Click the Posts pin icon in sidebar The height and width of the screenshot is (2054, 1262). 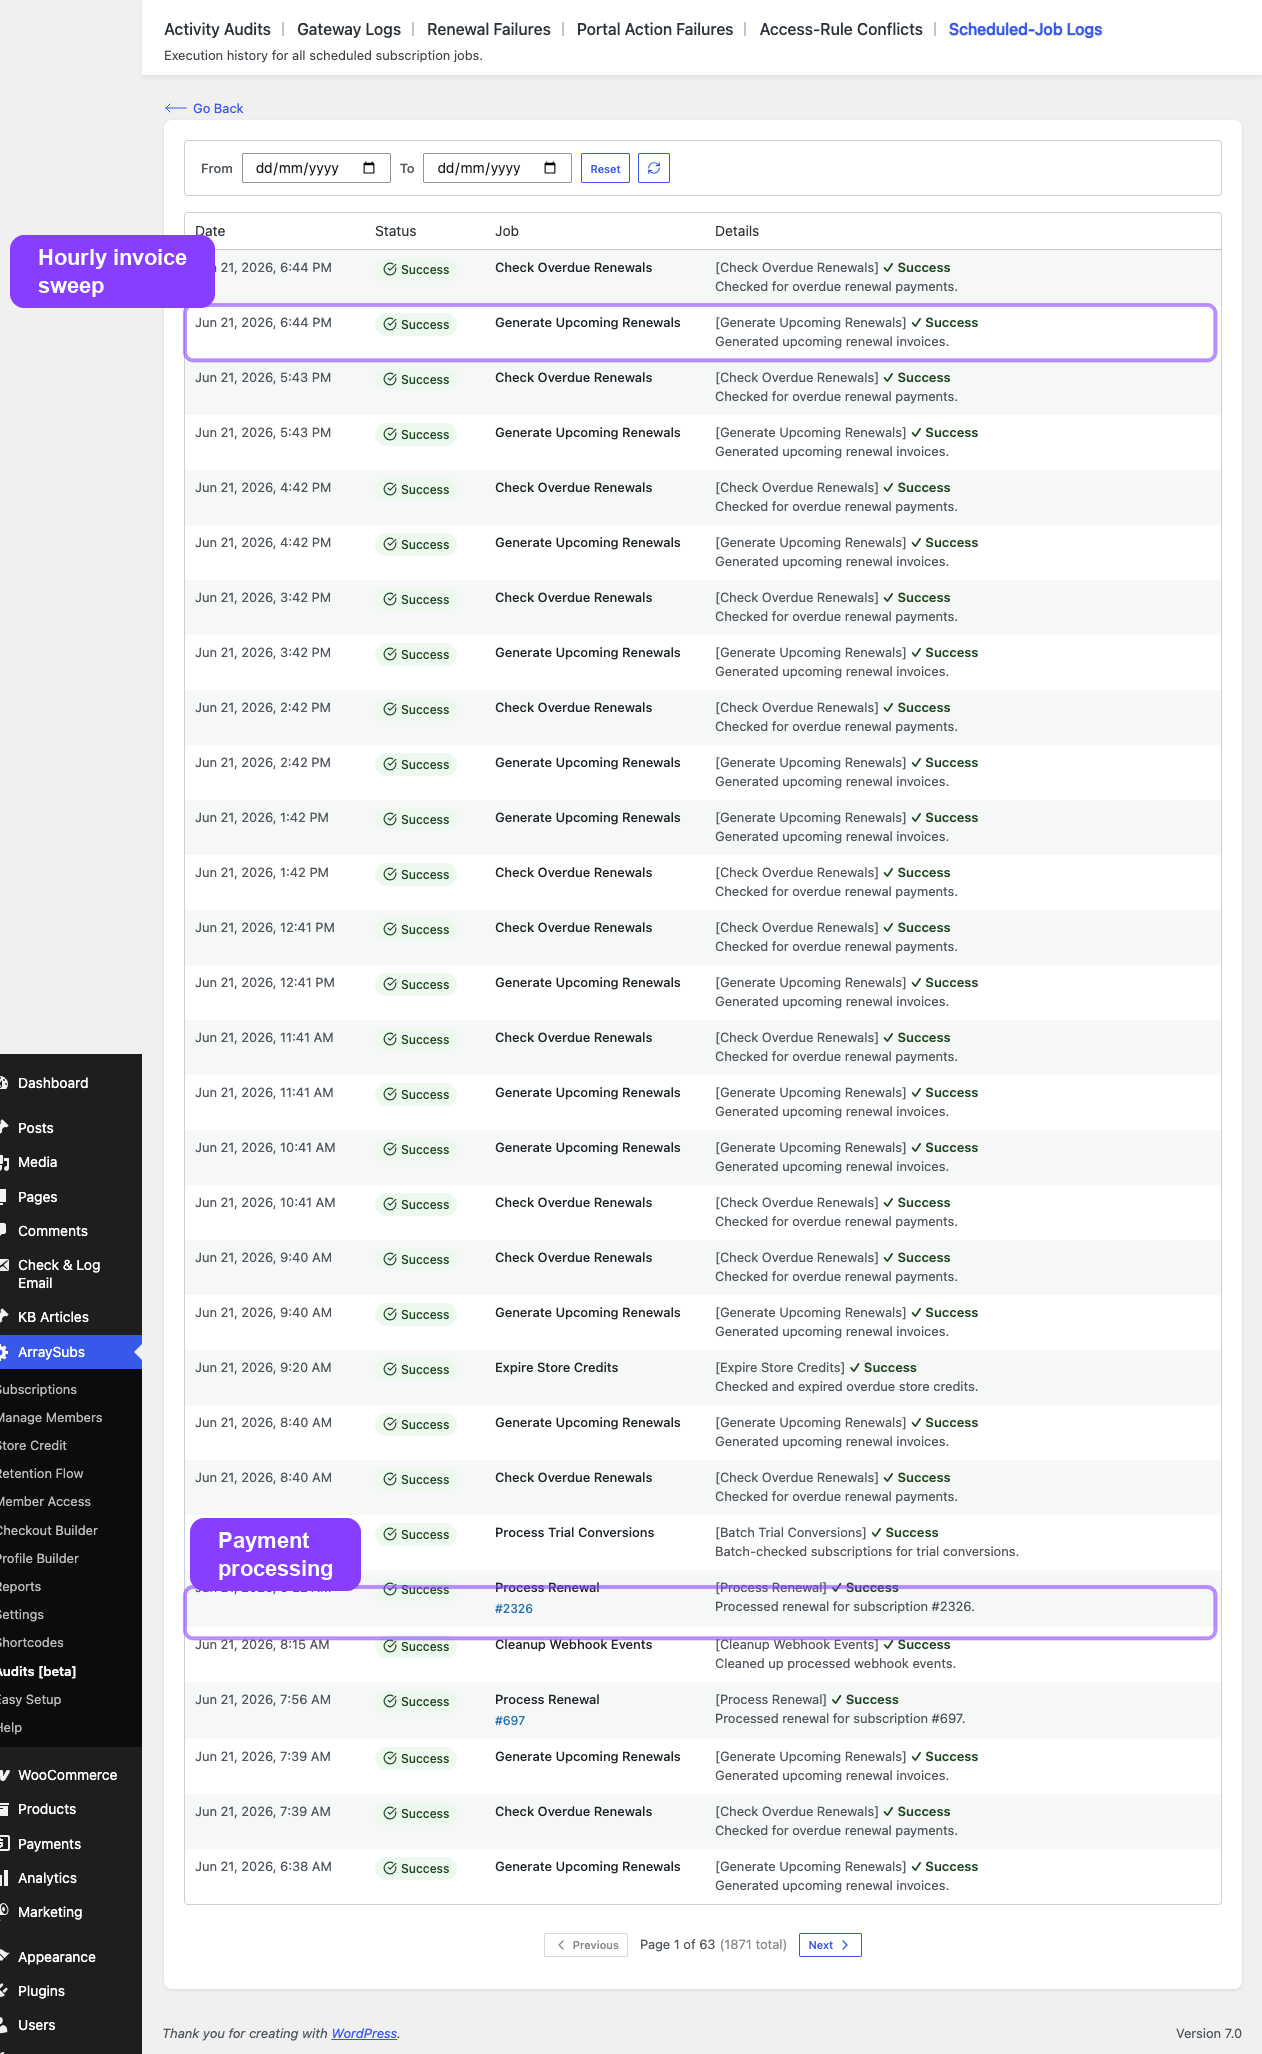point(4,1127)
